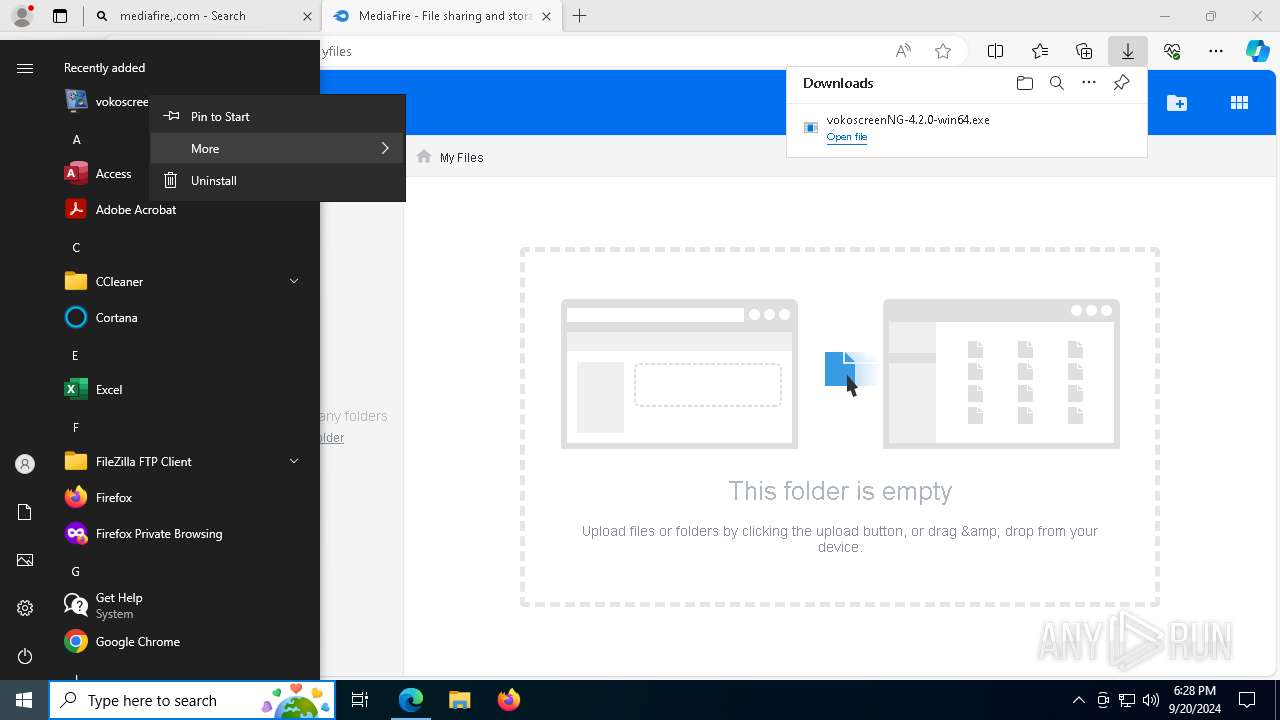Open the Copilot sidebar icon

click(x=1257, y=51)
